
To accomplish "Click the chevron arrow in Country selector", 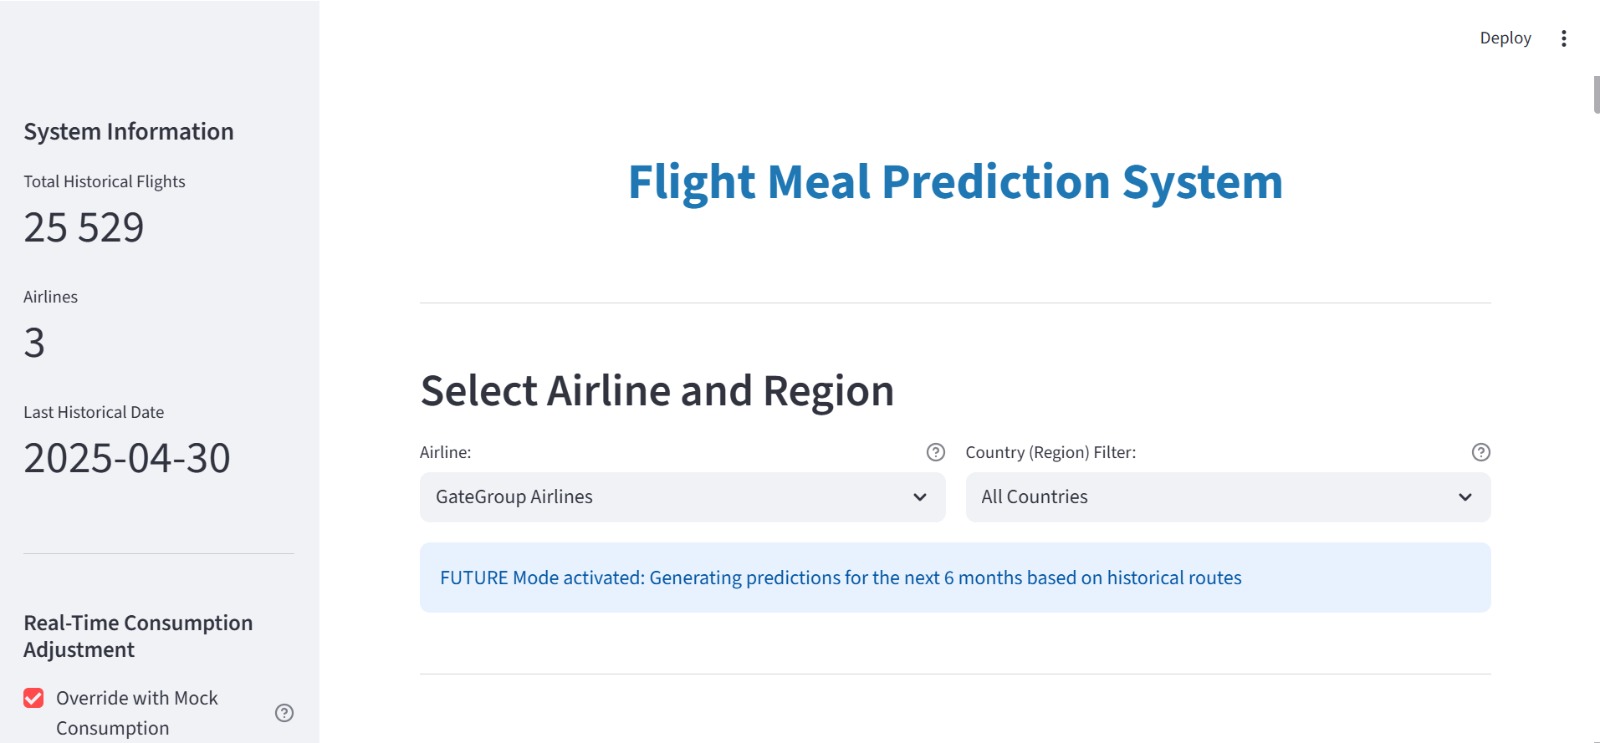I will coord(1465,497).
